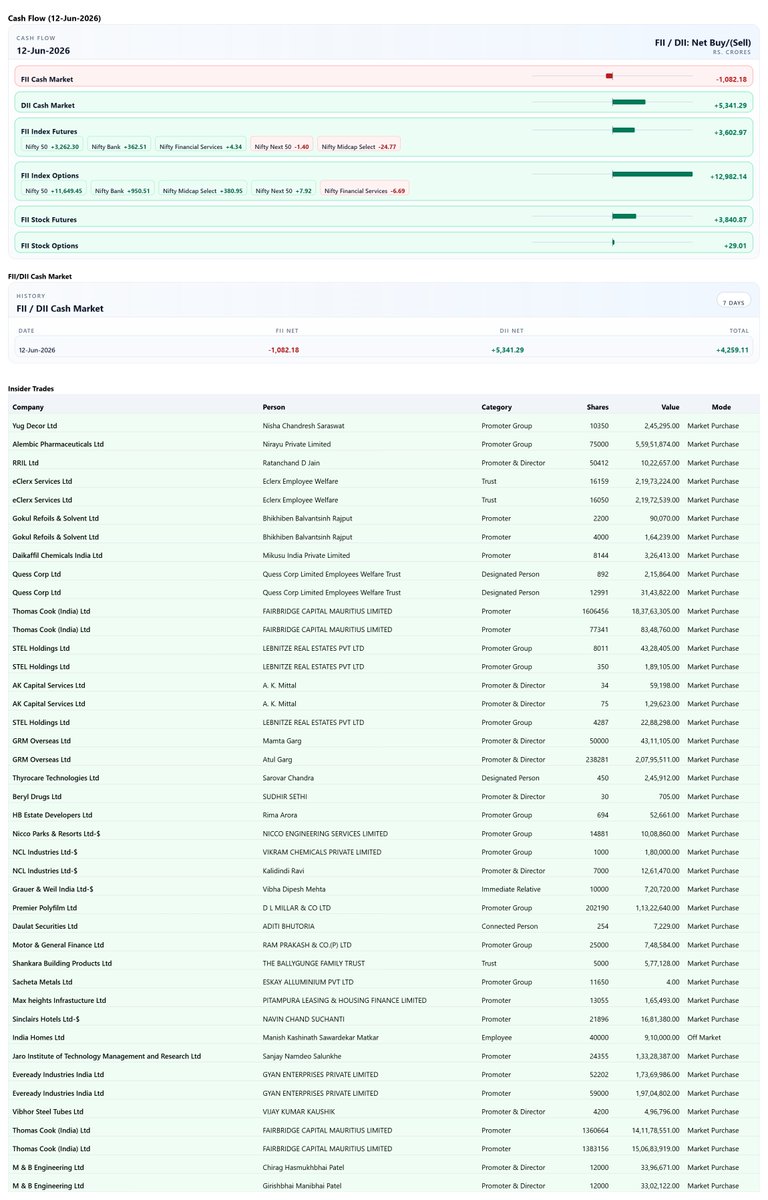The width and height of the screenshot is (768, 1200).
Task: Click the Value column header
Action: point(670,407)
